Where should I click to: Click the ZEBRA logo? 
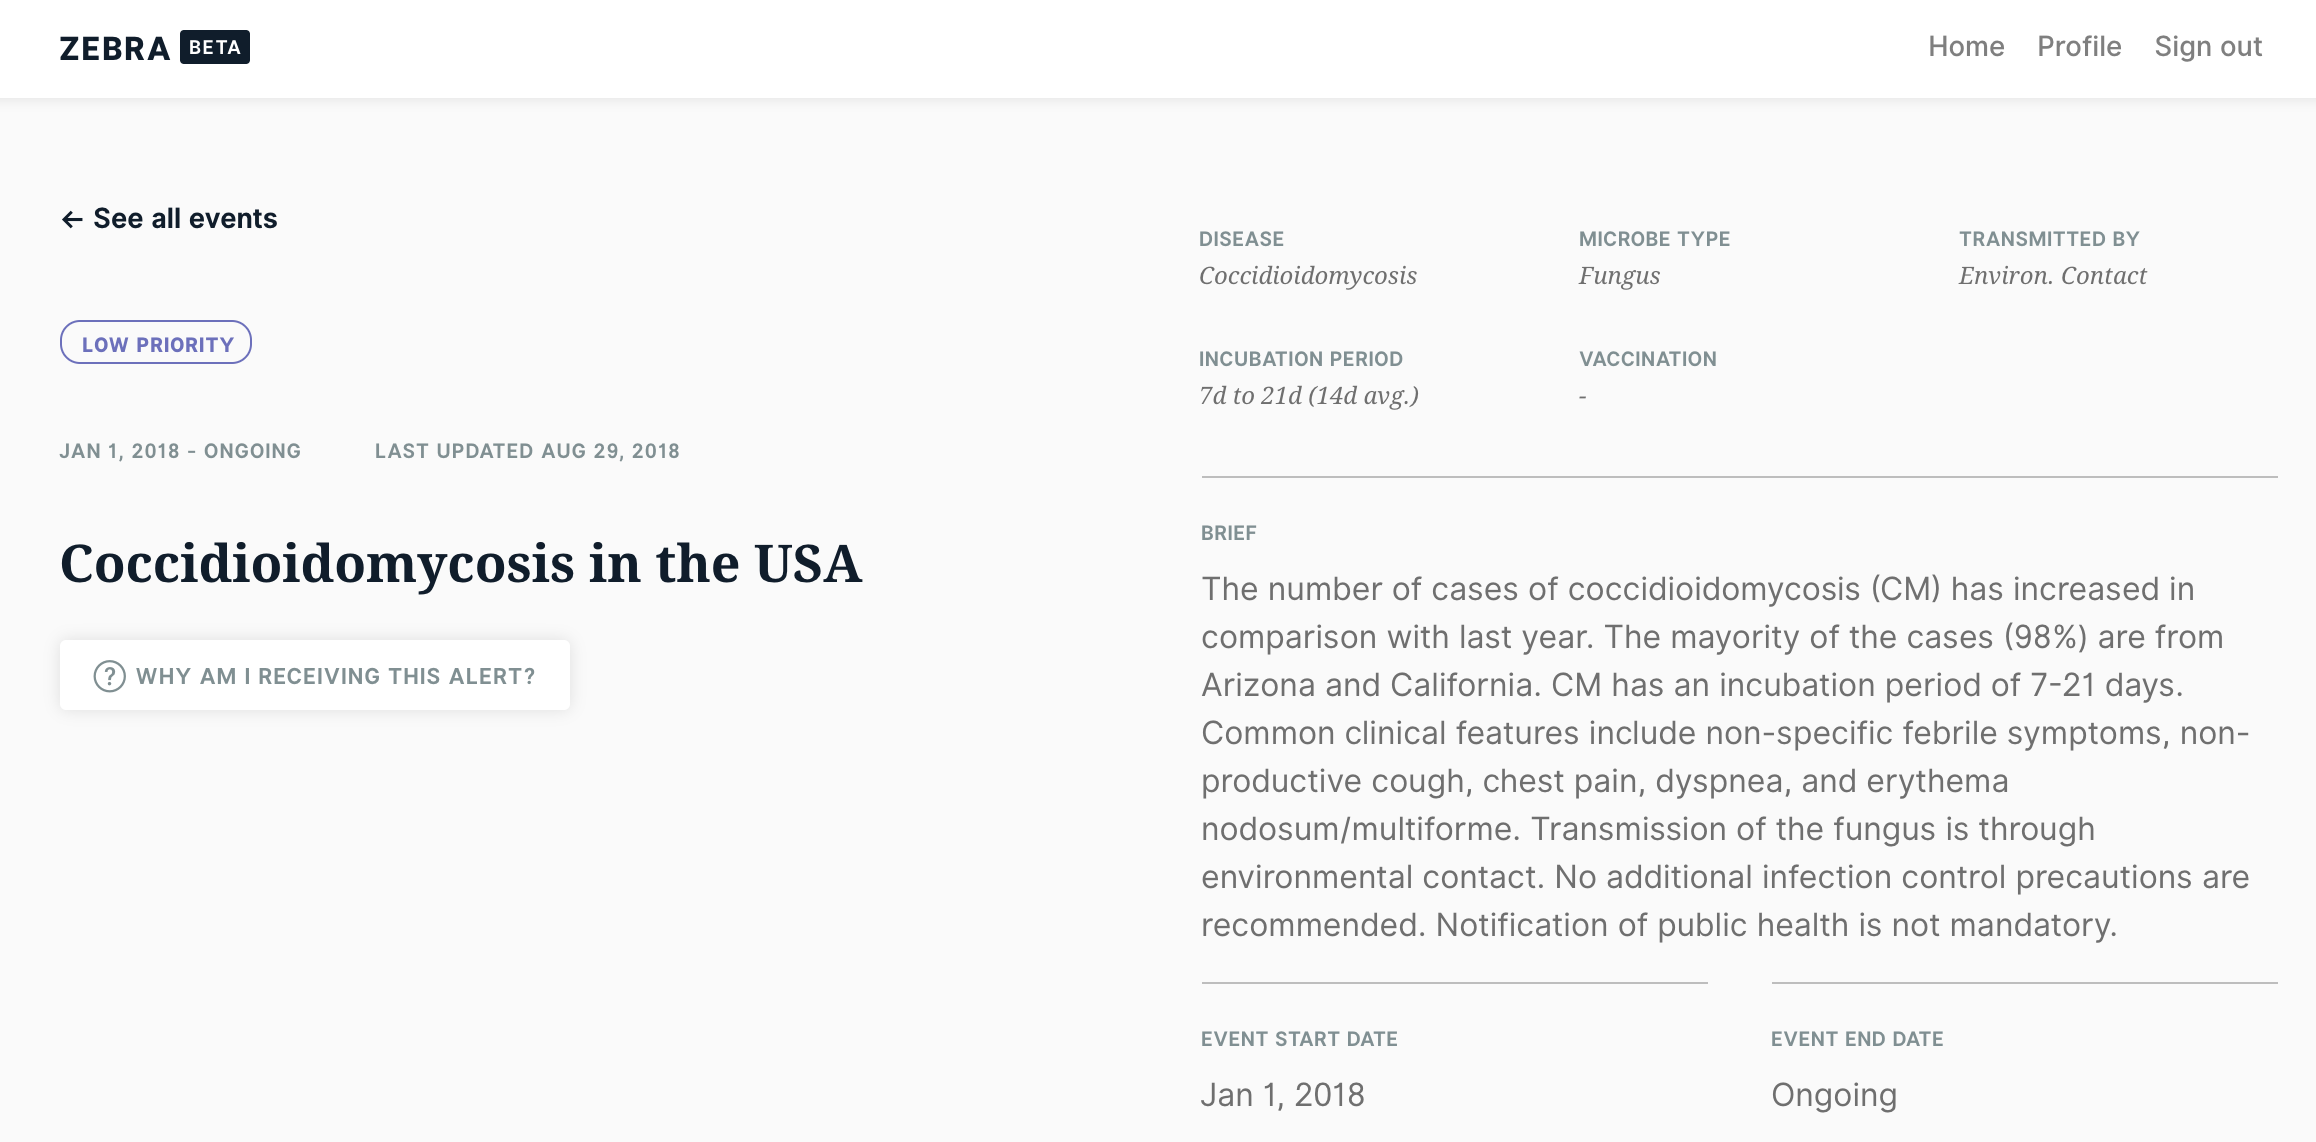114,48
